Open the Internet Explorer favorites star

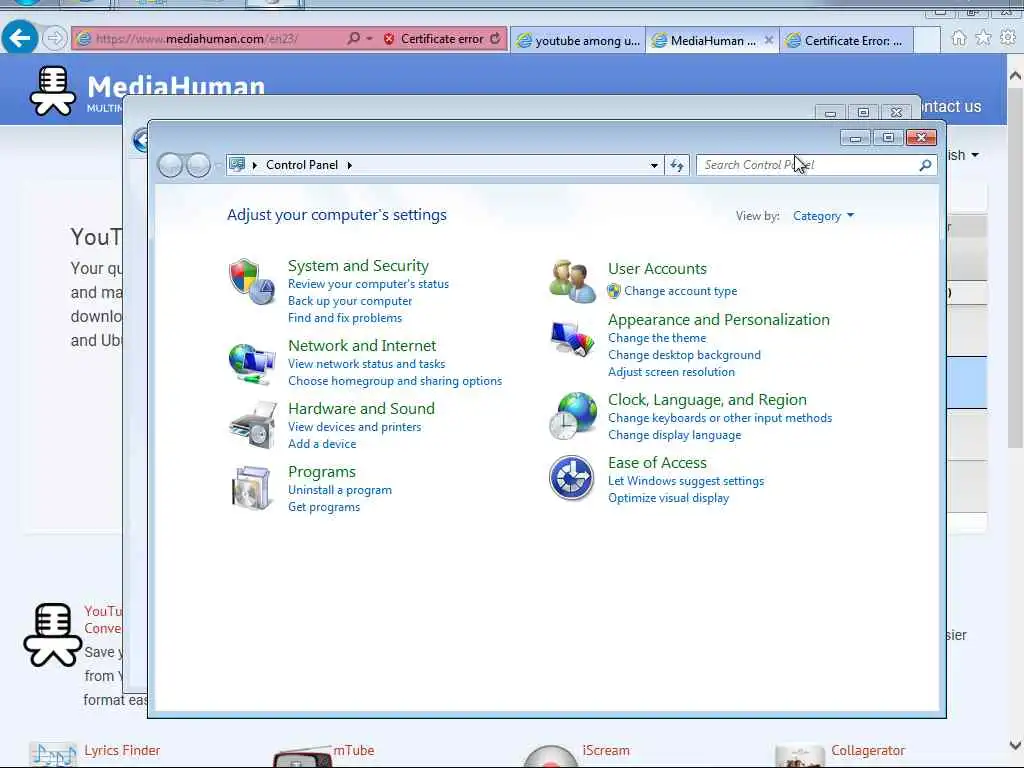tap(983, 39)
